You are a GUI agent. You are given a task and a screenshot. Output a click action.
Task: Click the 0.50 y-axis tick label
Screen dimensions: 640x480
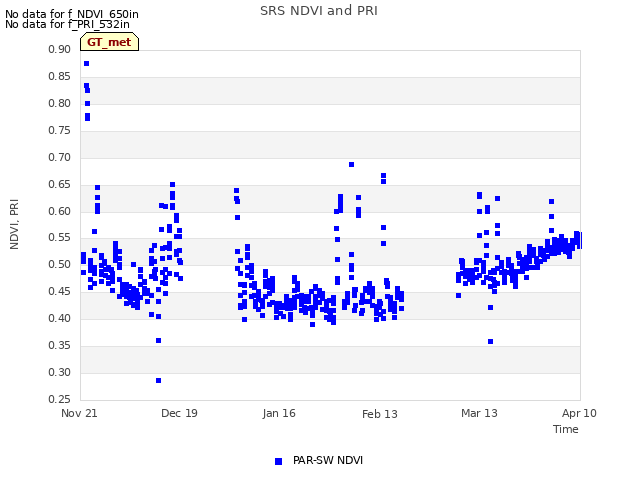(x=59, y=264)
